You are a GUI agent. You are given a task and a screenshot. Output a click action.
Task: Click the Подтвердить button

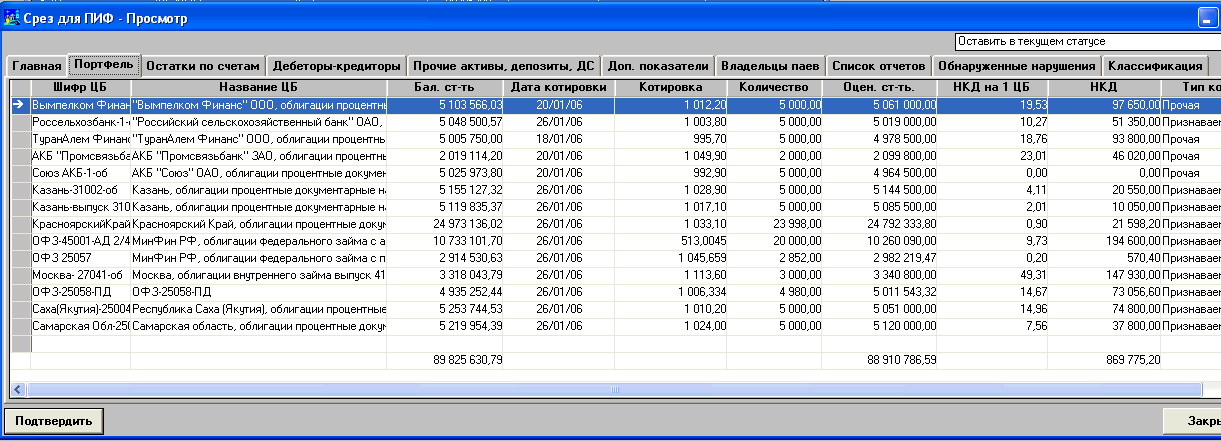coord(54,420)
